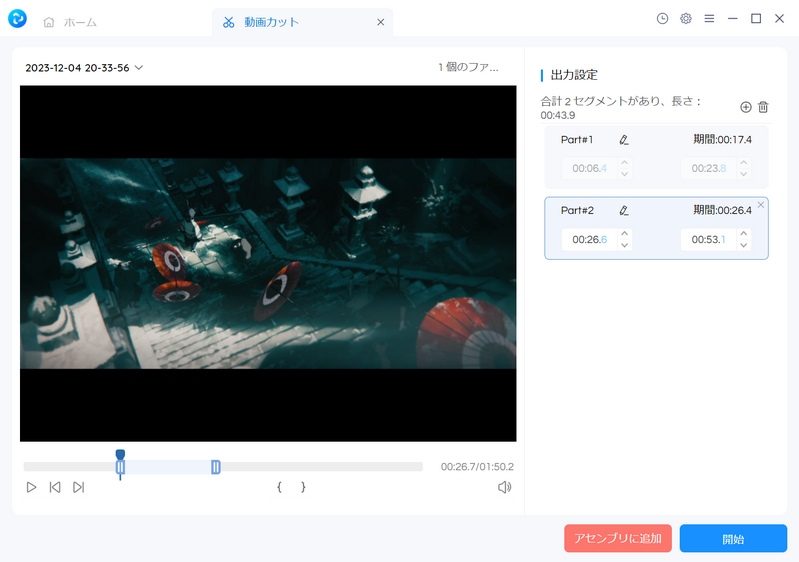Image resolution: width=799 pixels, height=562 pixels.
Task: Step to previous frame
Action: click(x=55, y=487)
